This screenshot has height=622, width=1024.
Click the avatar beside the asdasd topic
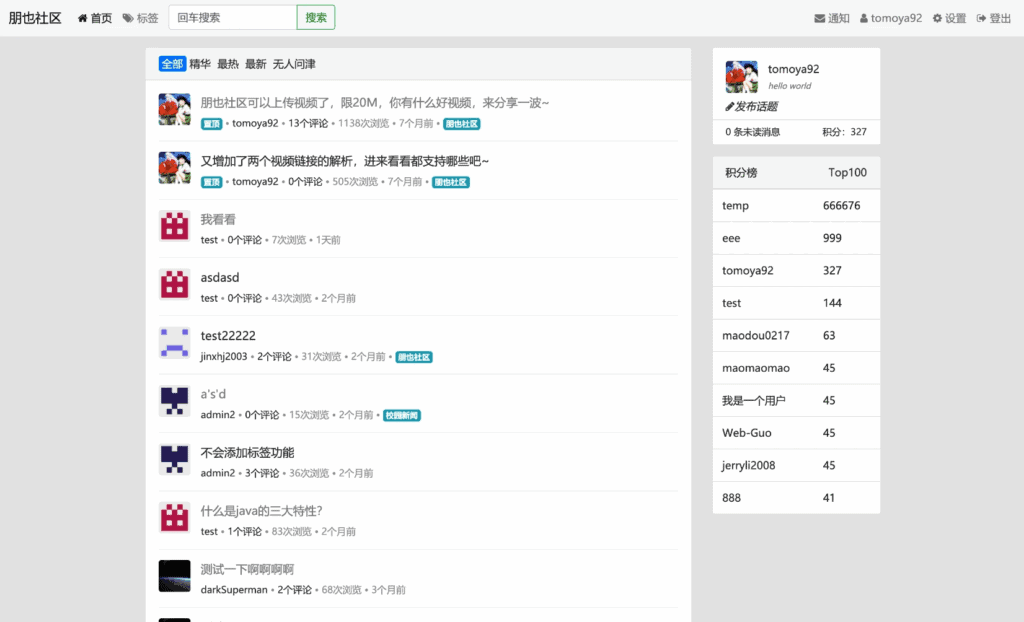pyautogui.click(x=174, y=284)
